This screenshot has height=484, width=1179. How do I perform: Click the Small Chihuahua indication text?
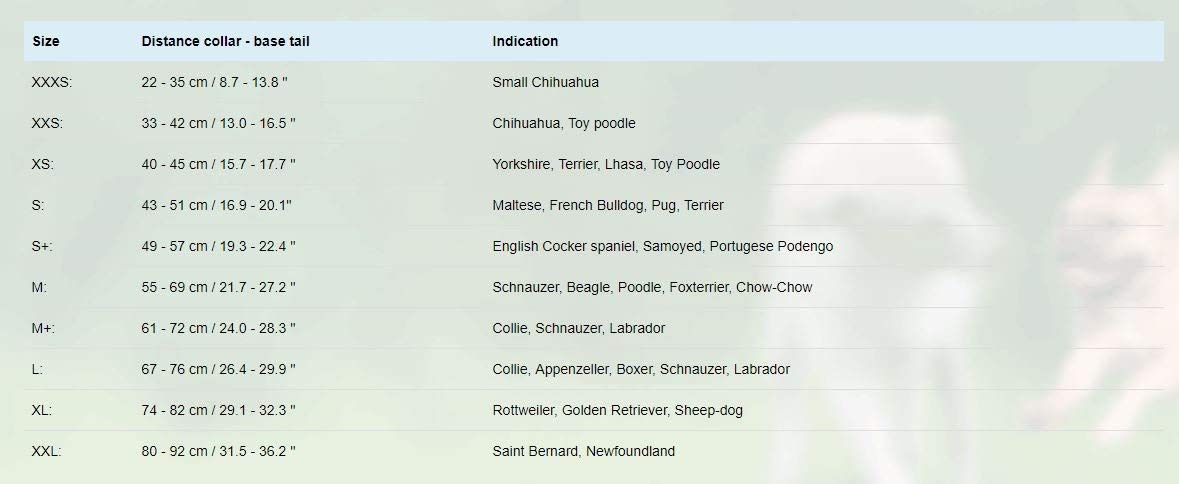click(x=545, y=82)
